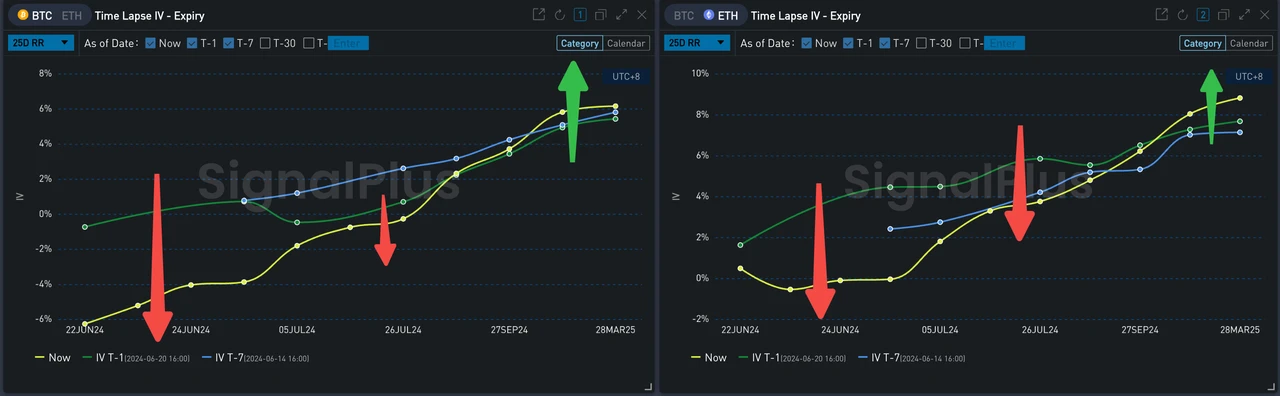
Task: Click the Ethereum coin icon in ETH panel
Action: 709,15
